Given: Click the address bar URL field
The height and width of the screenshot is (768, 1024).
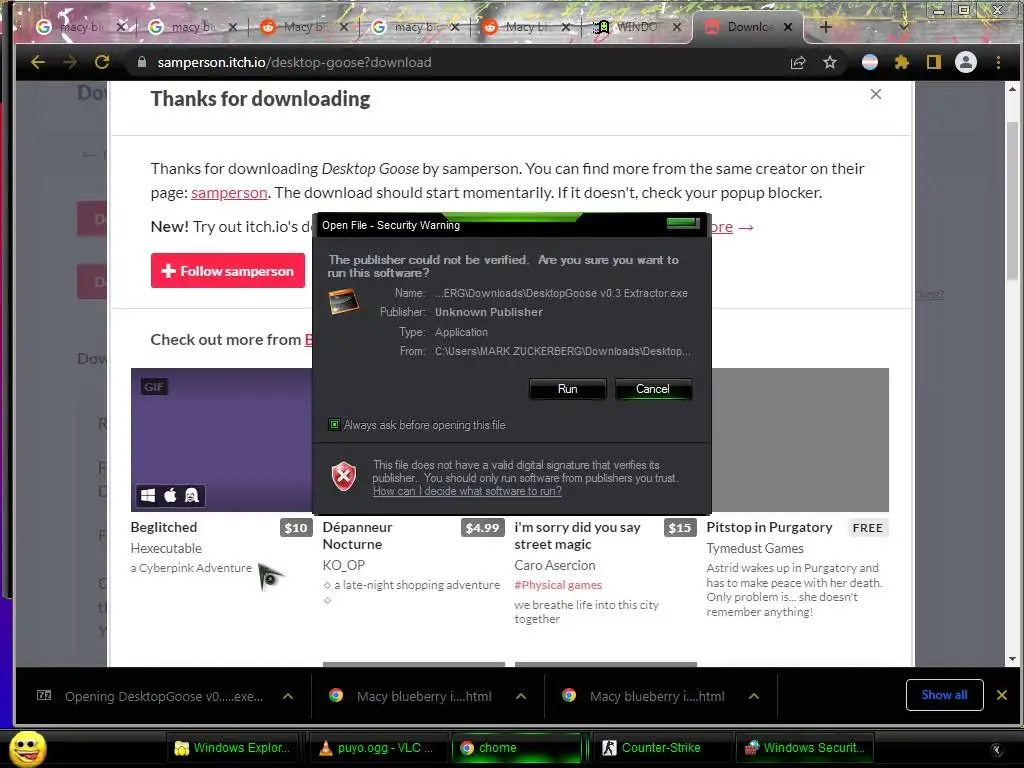Looking at the screenshot, I should pyautogui.click(x=457, y=62).
